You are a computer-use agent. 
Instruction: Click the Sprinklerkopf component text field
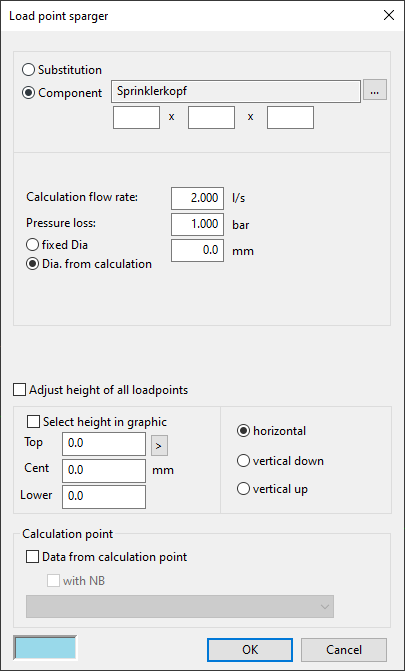(x=235, y=91)
